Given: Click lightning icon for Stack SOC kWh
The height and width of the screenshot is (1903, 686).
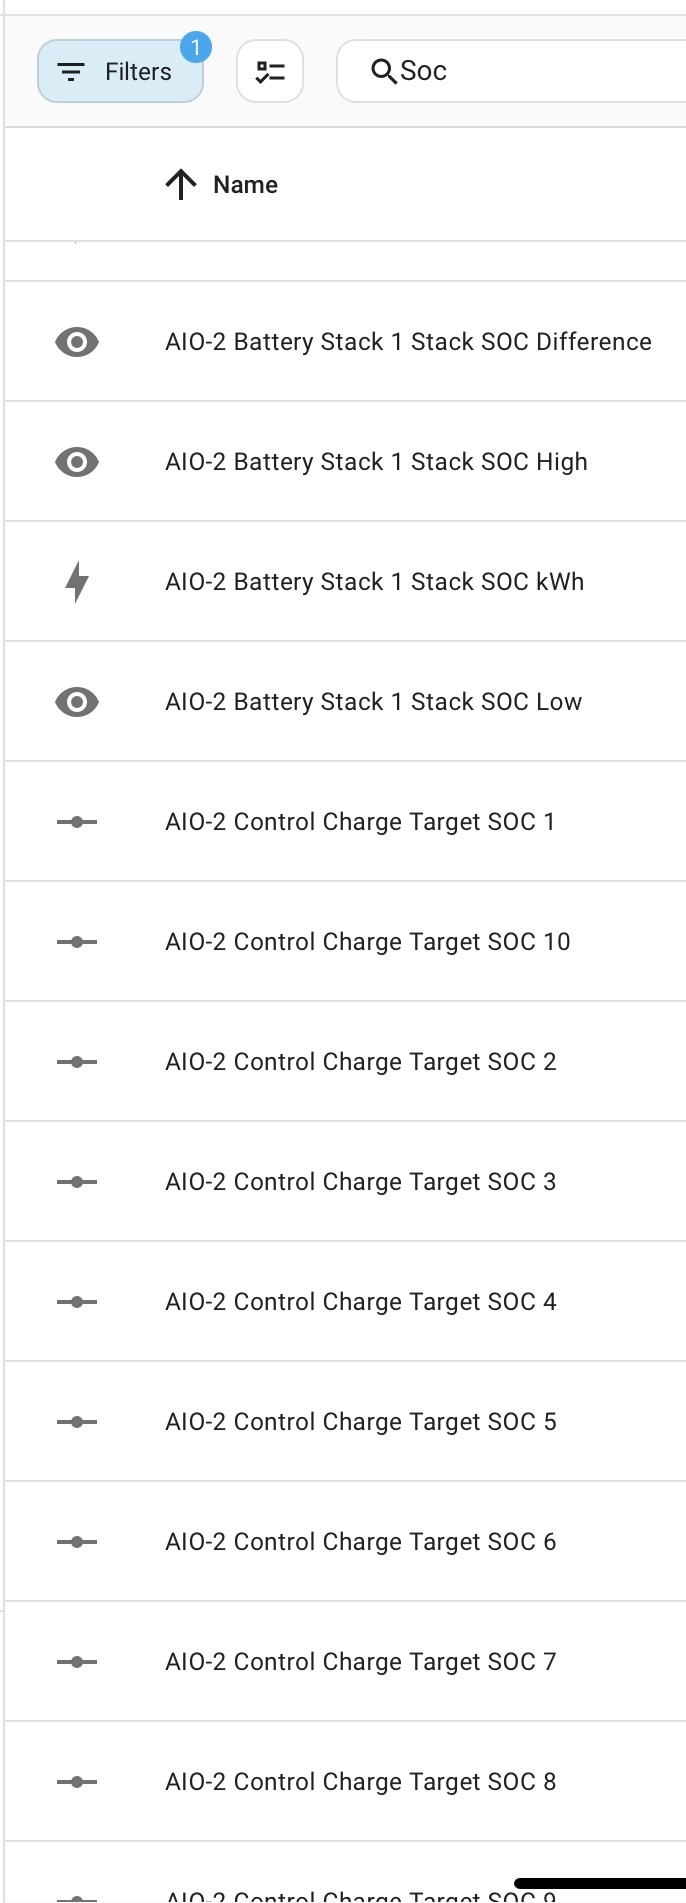Looking at the screenshot, I should (77, 582).
